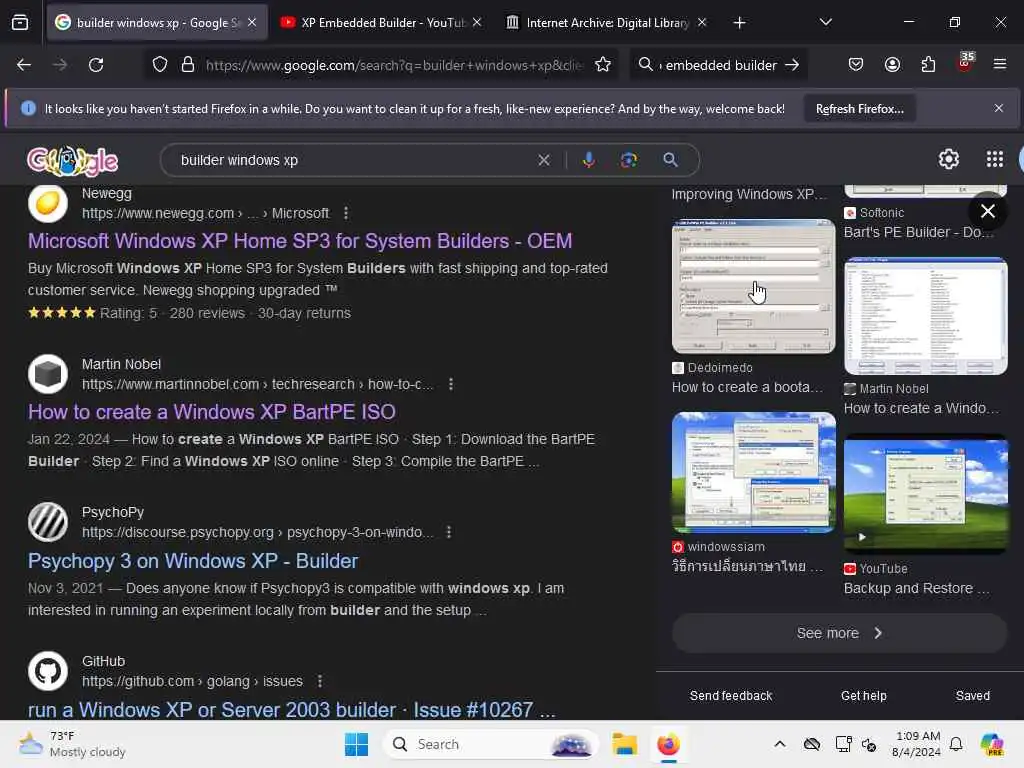Open Psychopy 3 on Windows XP link
The width and height of the screenshot is (1024, 768).
[x=193, y=561]
